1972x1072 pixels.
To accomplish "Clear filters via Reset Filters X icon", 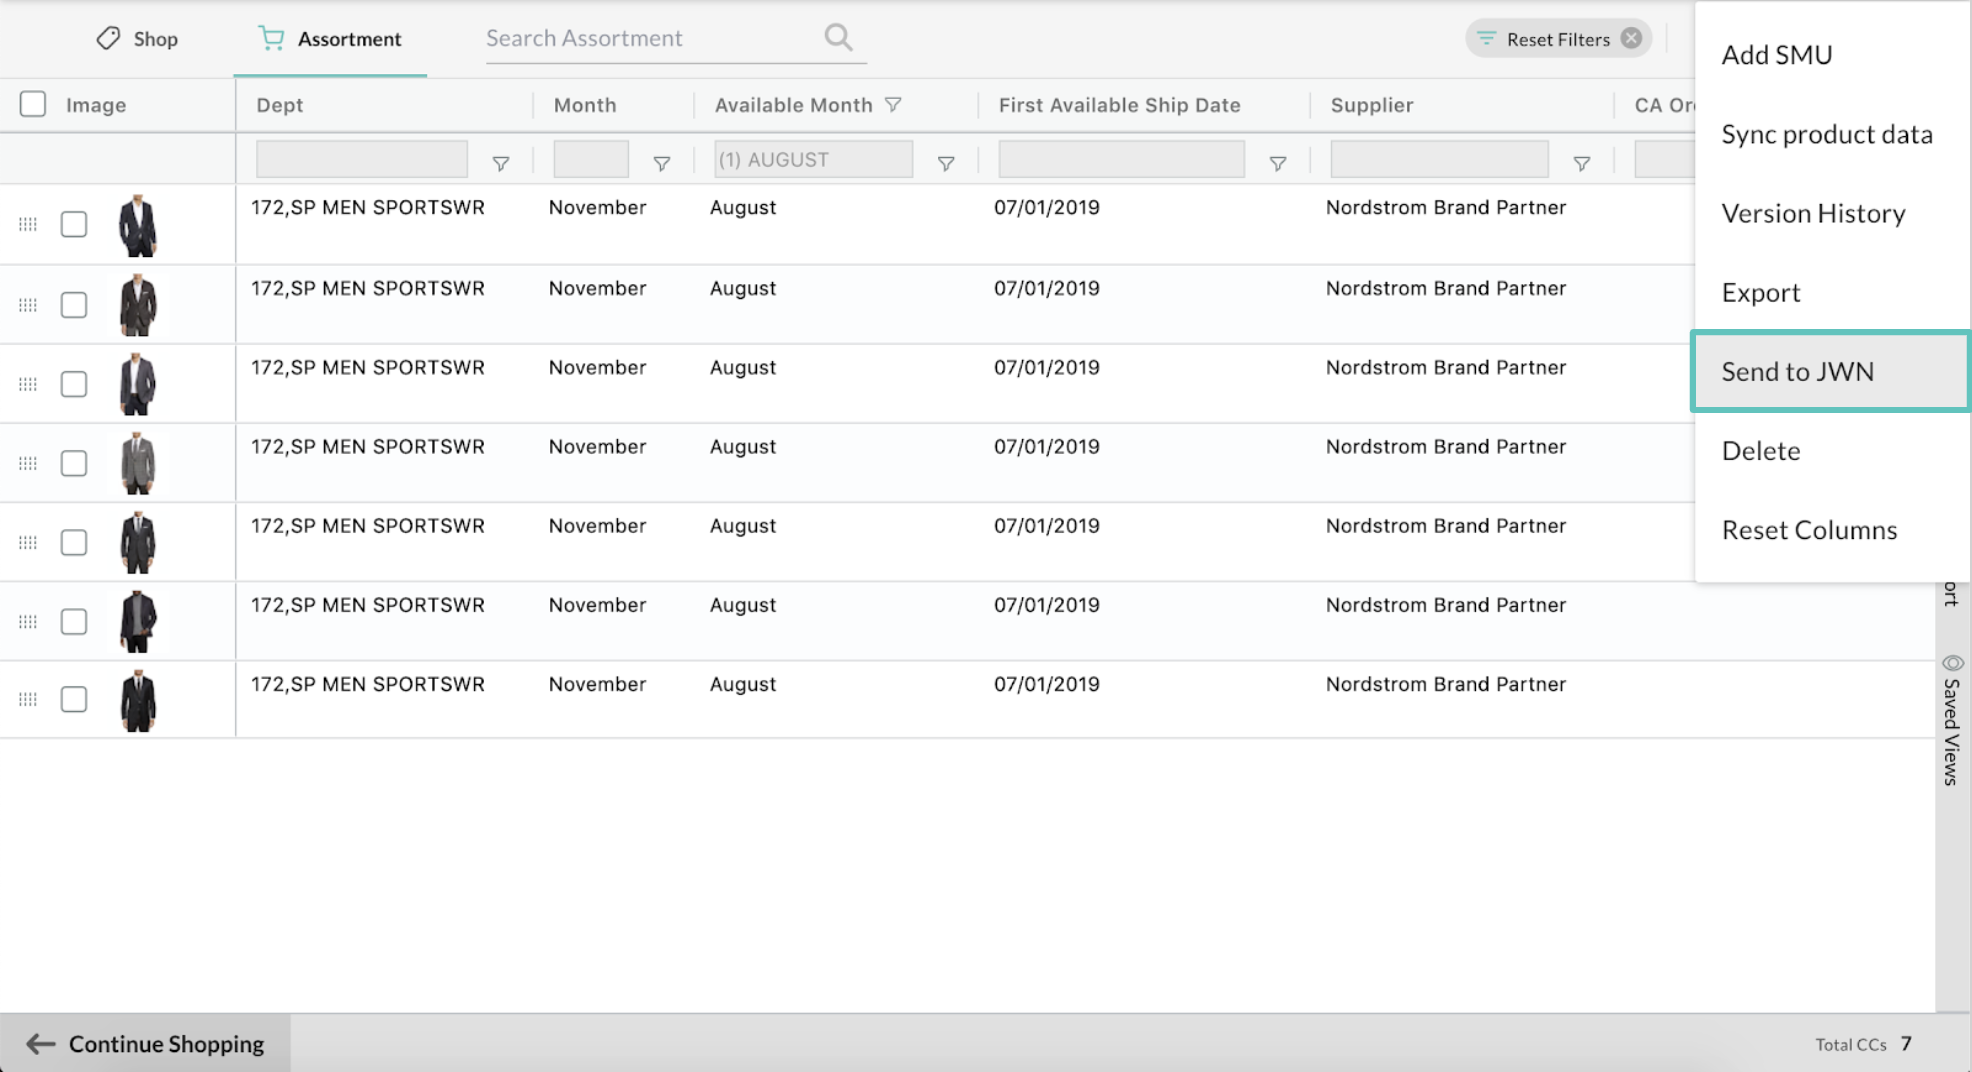I will tap(1631, 38).
